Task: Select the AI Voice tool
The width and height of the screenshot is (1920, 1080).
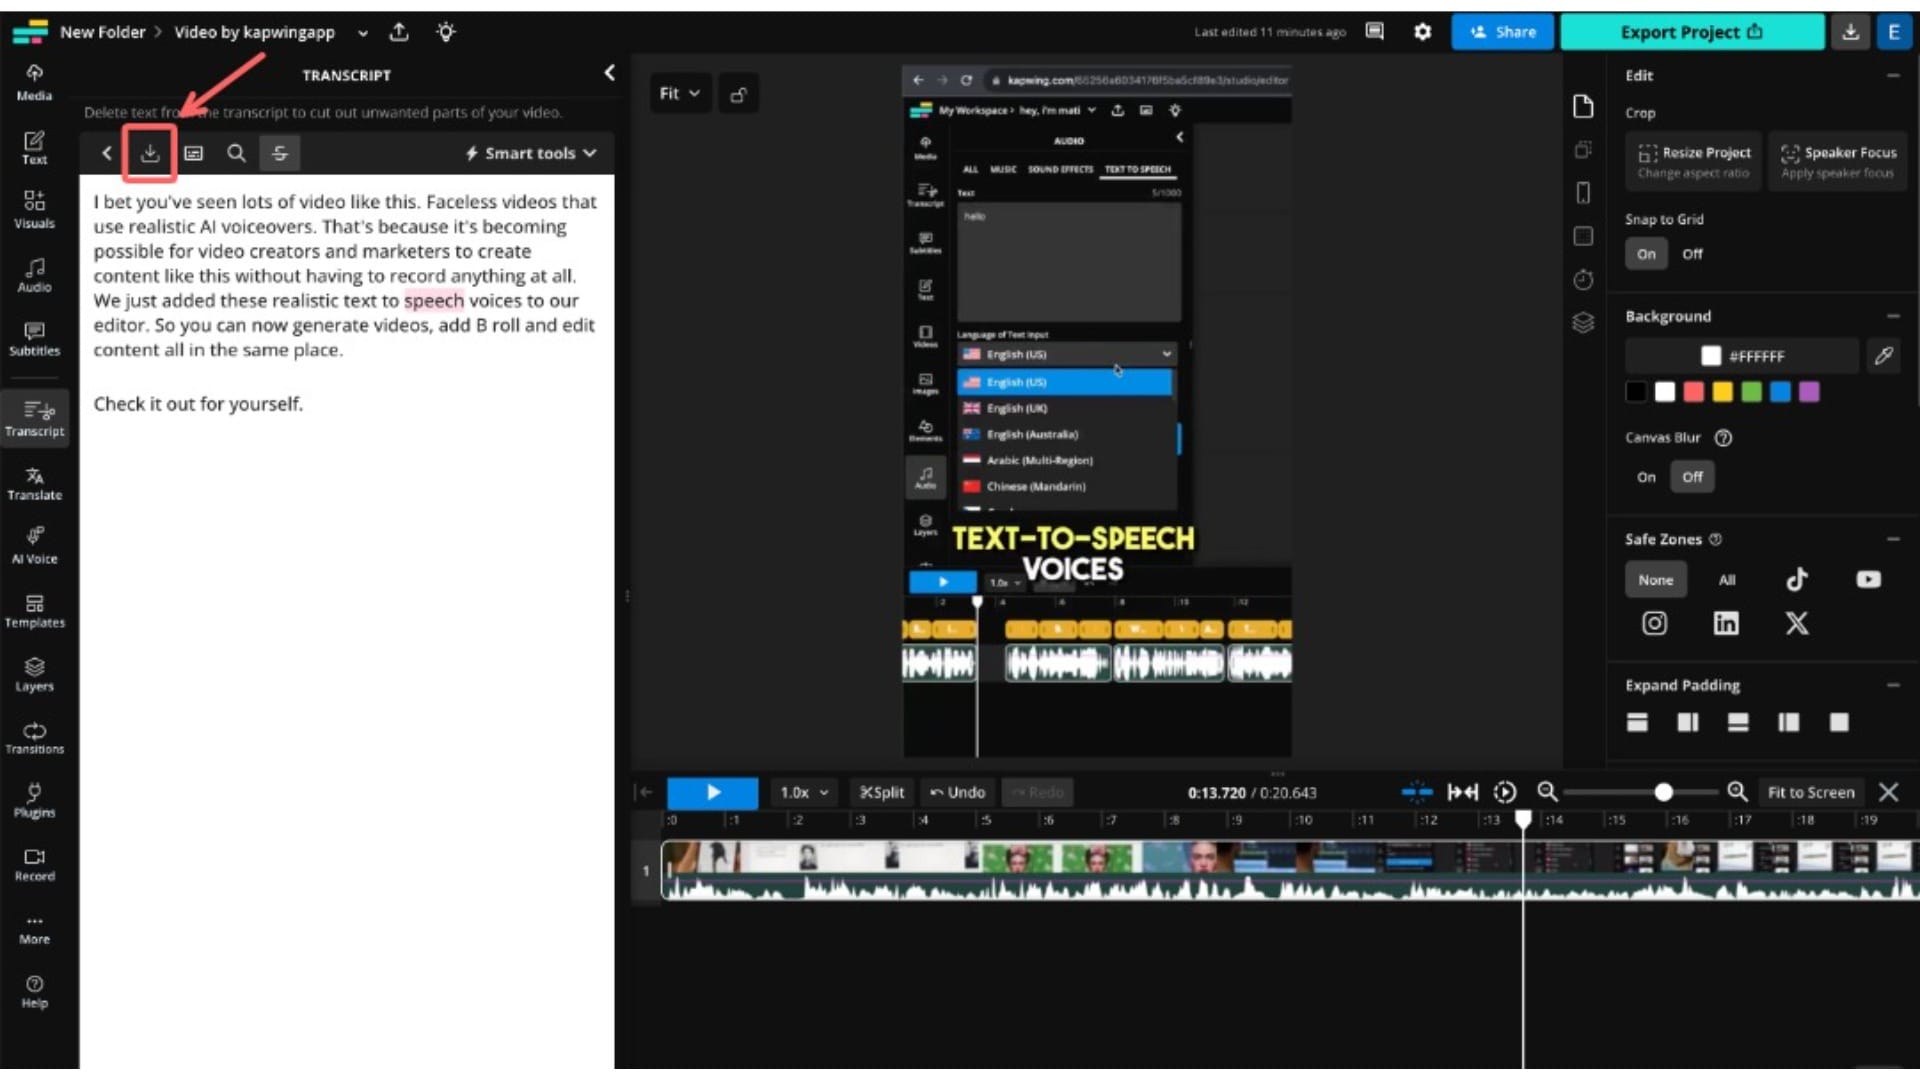Action: pyautogui.click(x=35, y=544)
